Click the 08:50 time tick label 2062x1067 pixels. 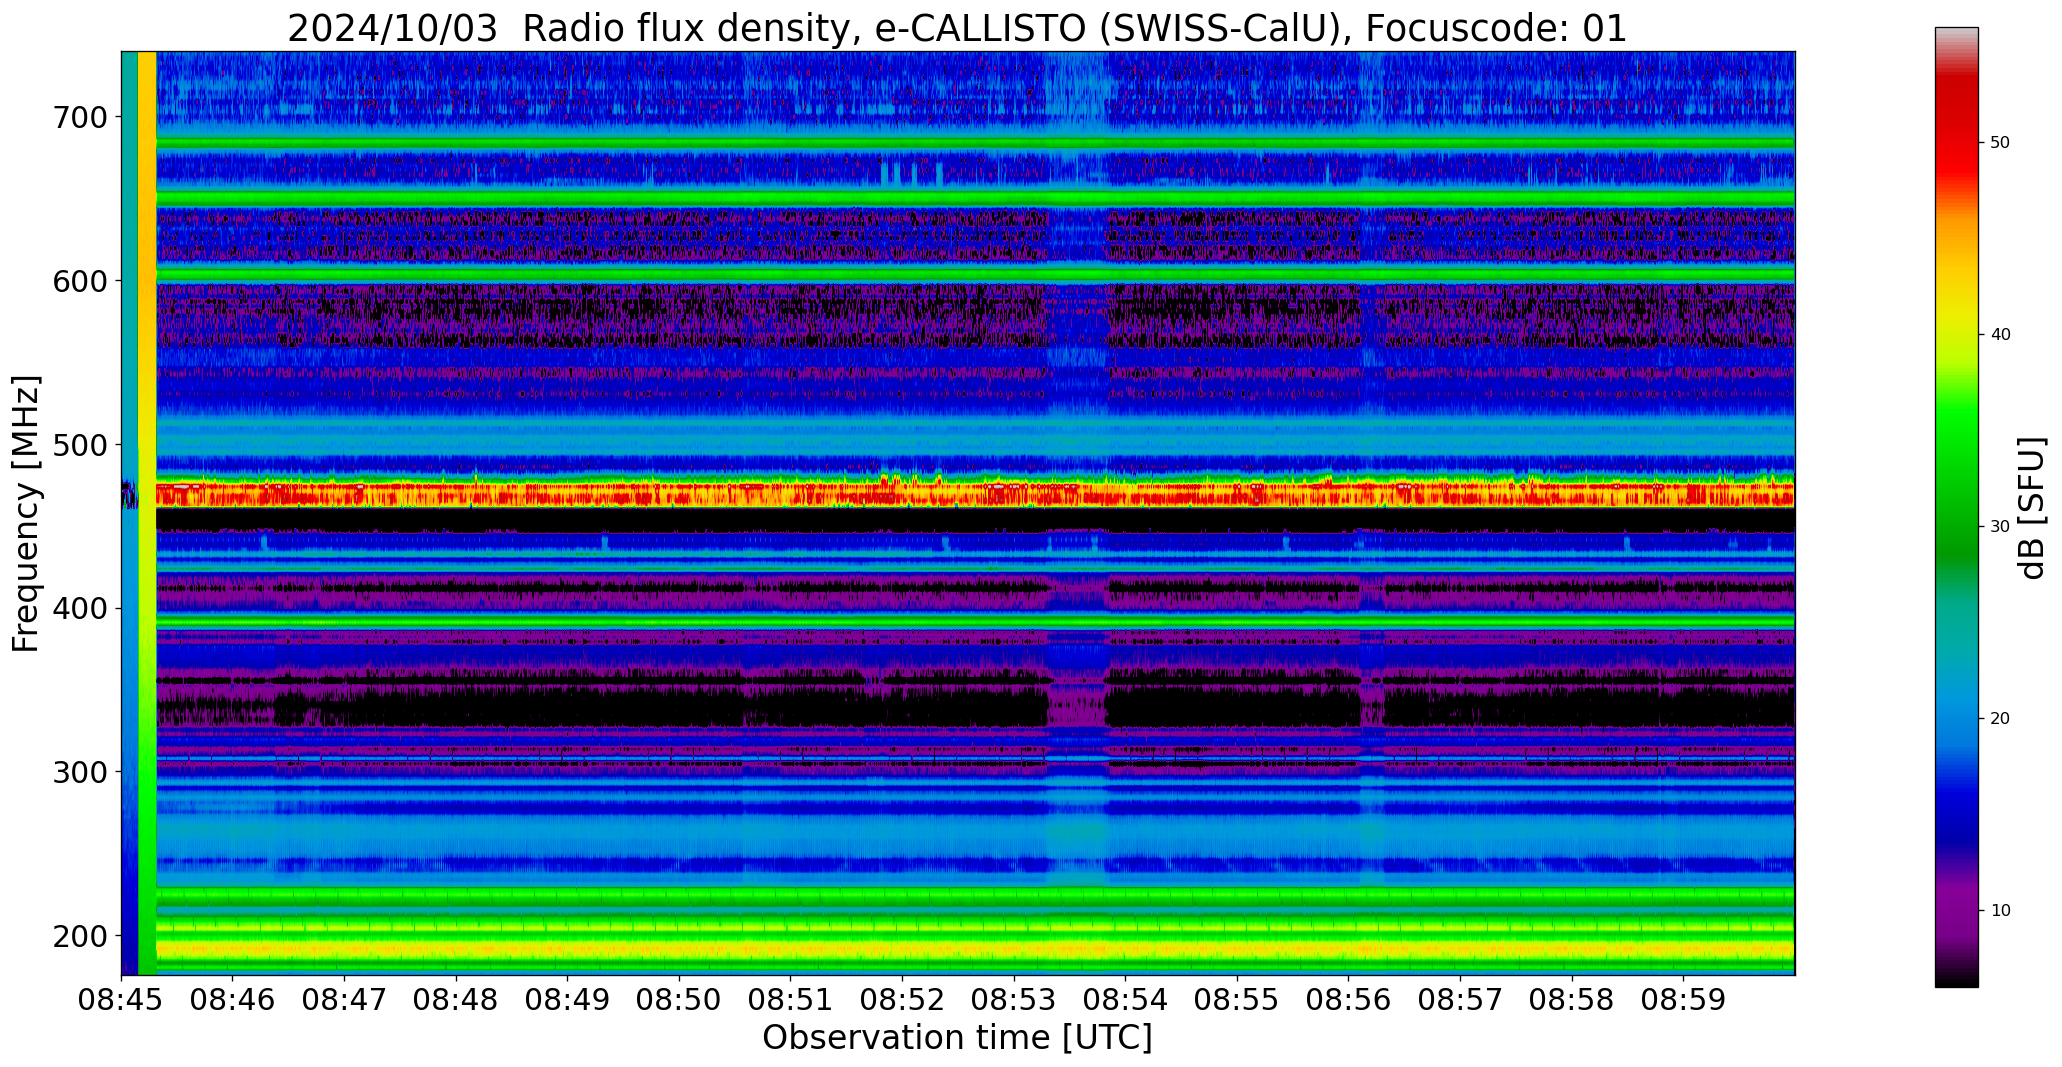(680, 1000)
